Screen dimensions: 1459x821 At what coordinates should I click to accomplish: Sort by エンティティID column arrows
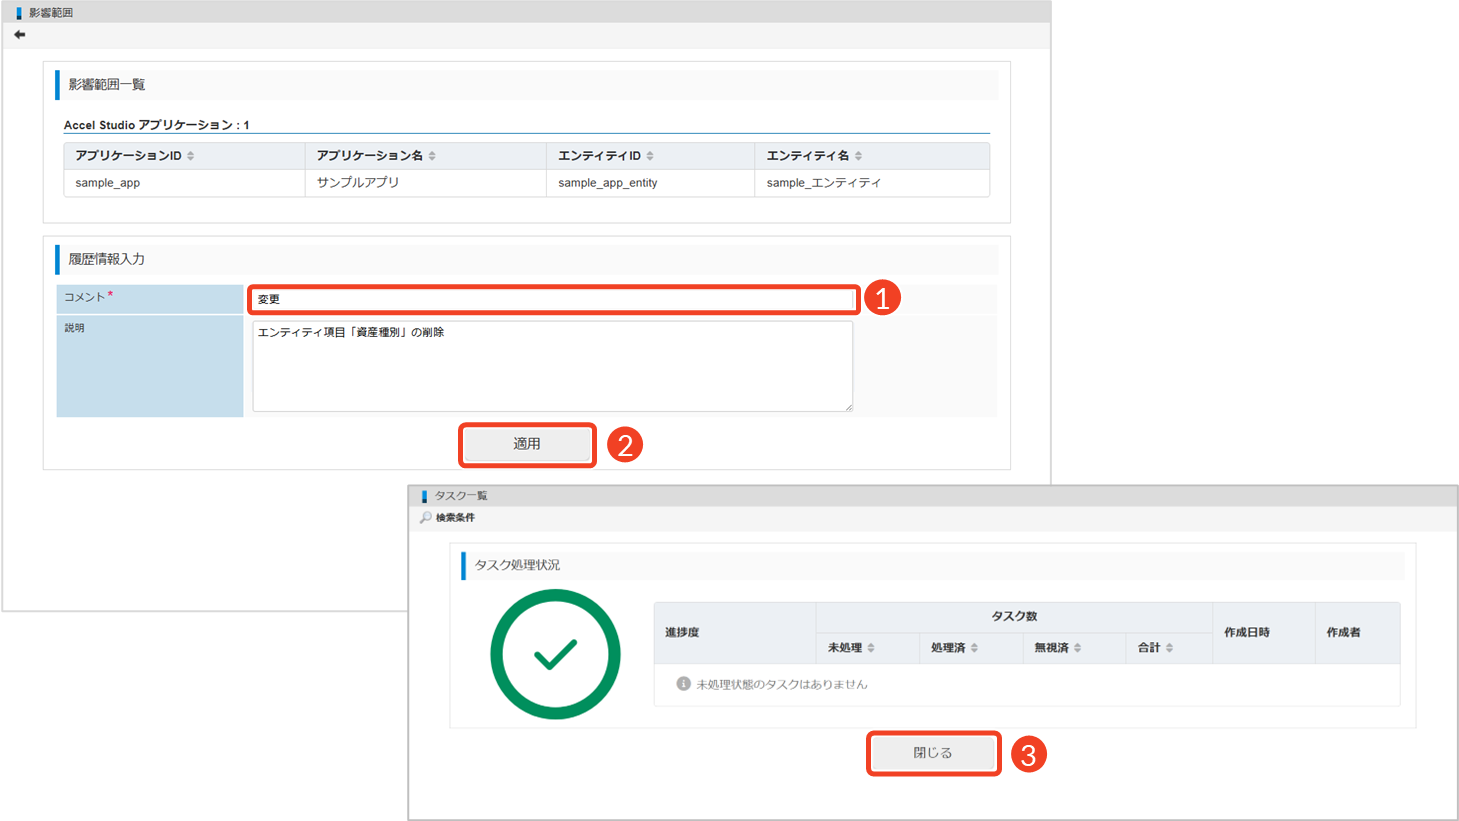click(x=650, y=156)
